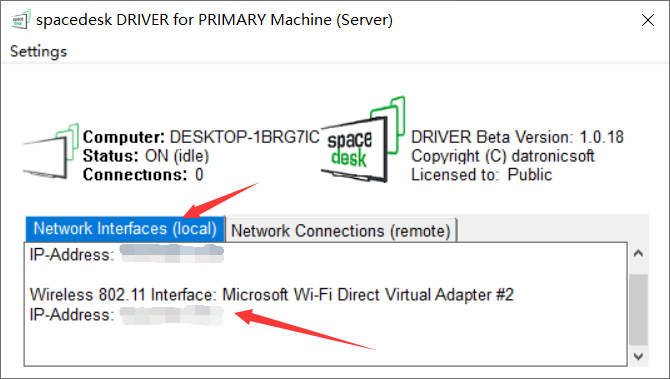Click DRIVER Beta Version 1.0.18 text

click(517, 137)
